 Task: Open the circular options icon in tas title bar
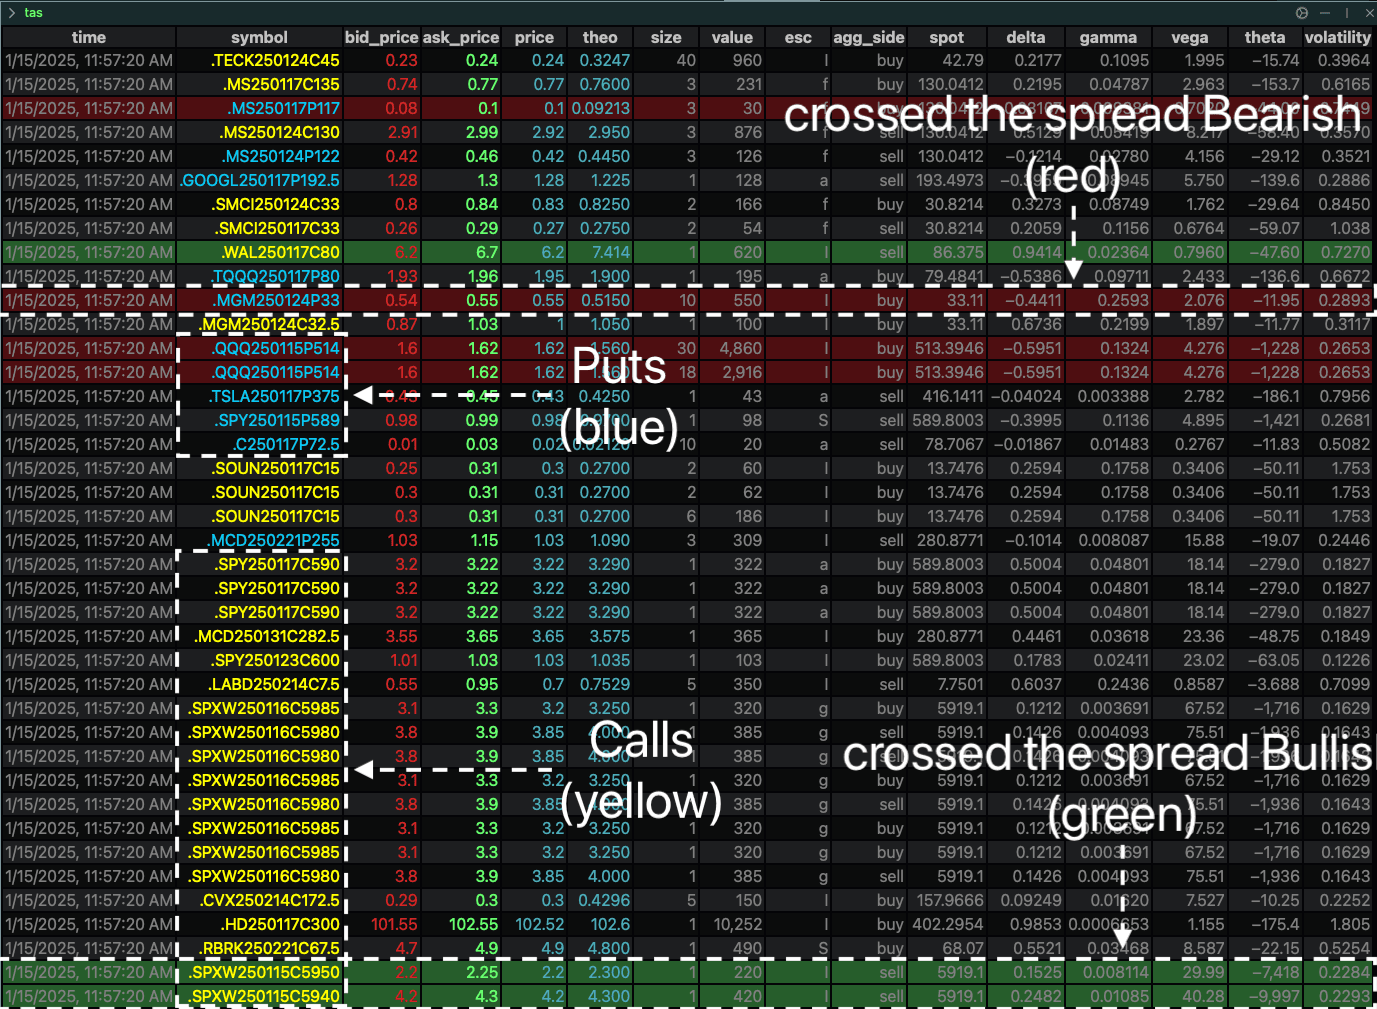pyautogui.click(x=1302, y=13)
